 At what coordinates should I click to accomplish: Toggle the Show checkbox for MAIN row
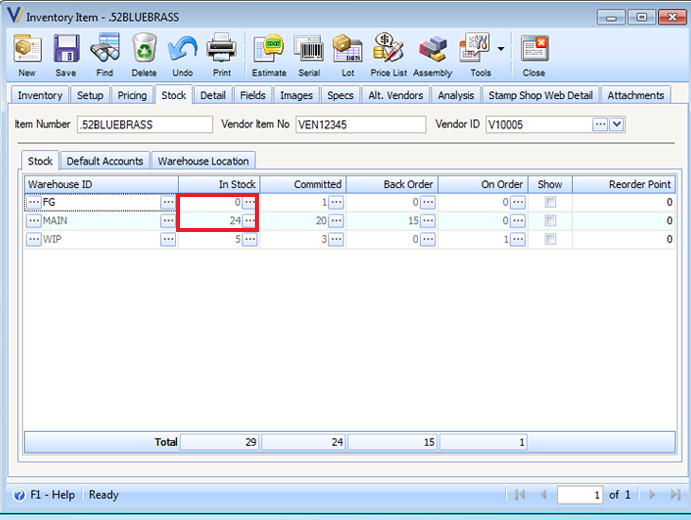point(550,220)
